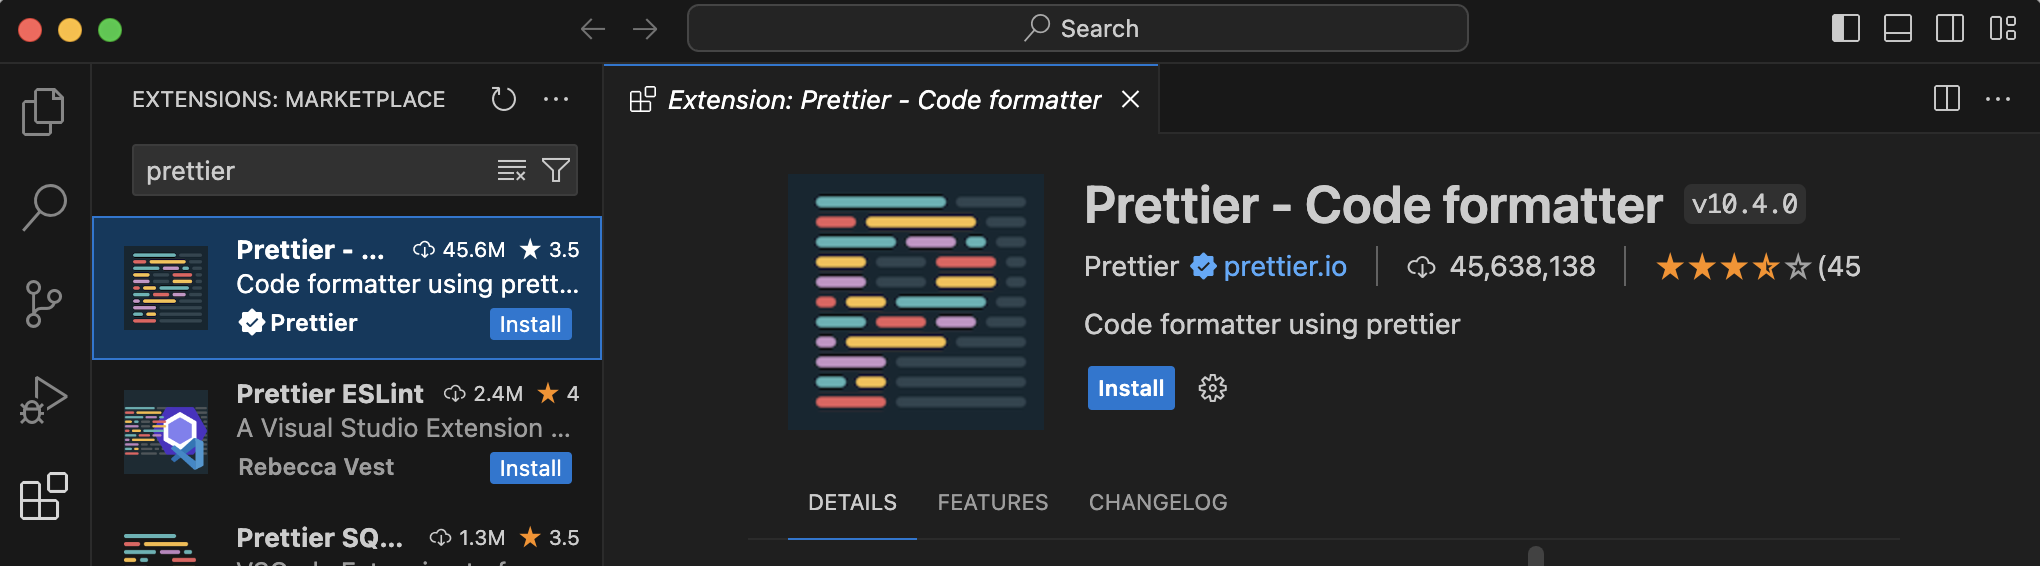
Task: Split the editor to the right
Action: pos(1946,98)
